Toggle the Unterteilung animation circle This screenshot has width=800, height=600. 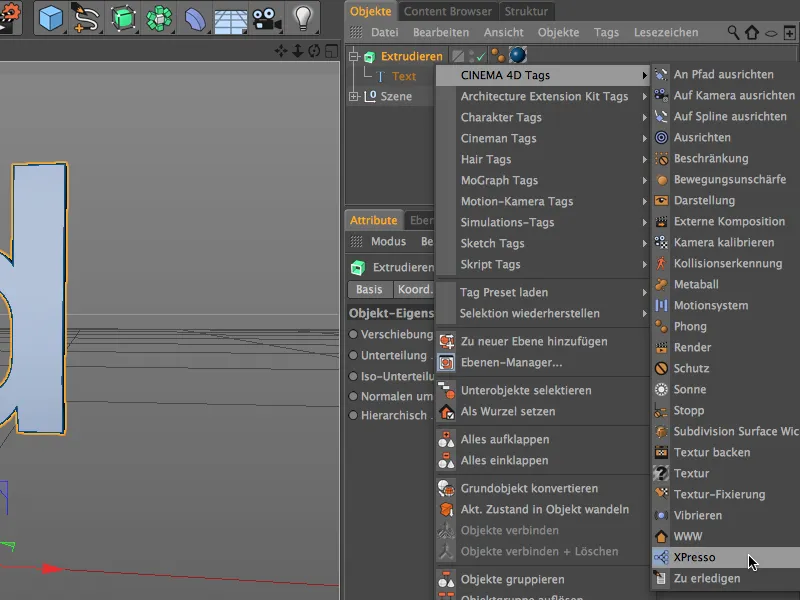[353, 355]
